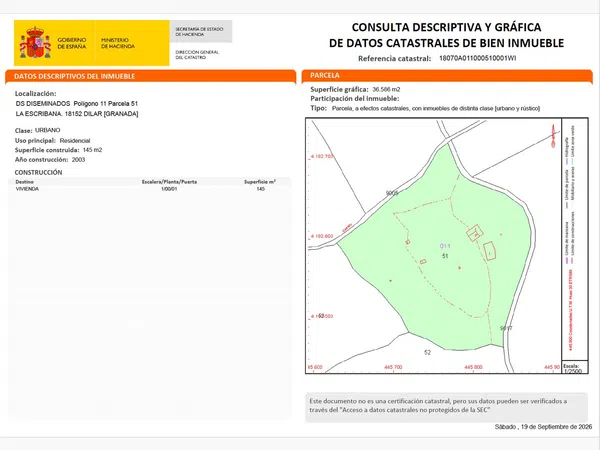Image resolution: width=600 pixels, height=450 pixels.
Task: Click the rectangular building outline below the tilted one
Action: 490,251
